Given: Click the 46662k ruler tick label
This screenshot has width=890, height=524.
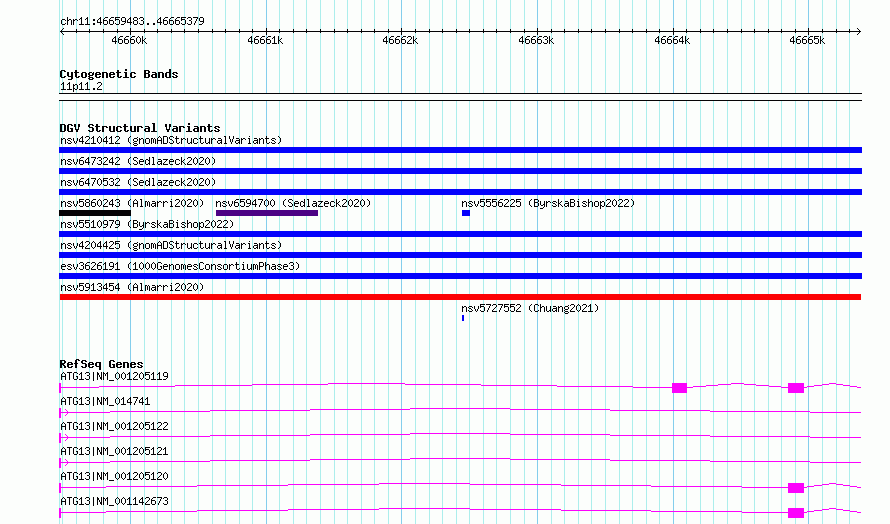Looking at the screenshot, I should click(x=400, y=40).
